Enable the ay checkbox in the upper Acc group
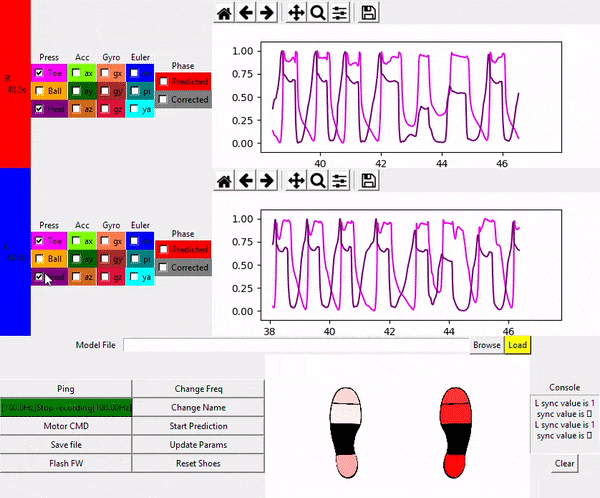This screenshot has width=600, height=498. coord(76,91)
